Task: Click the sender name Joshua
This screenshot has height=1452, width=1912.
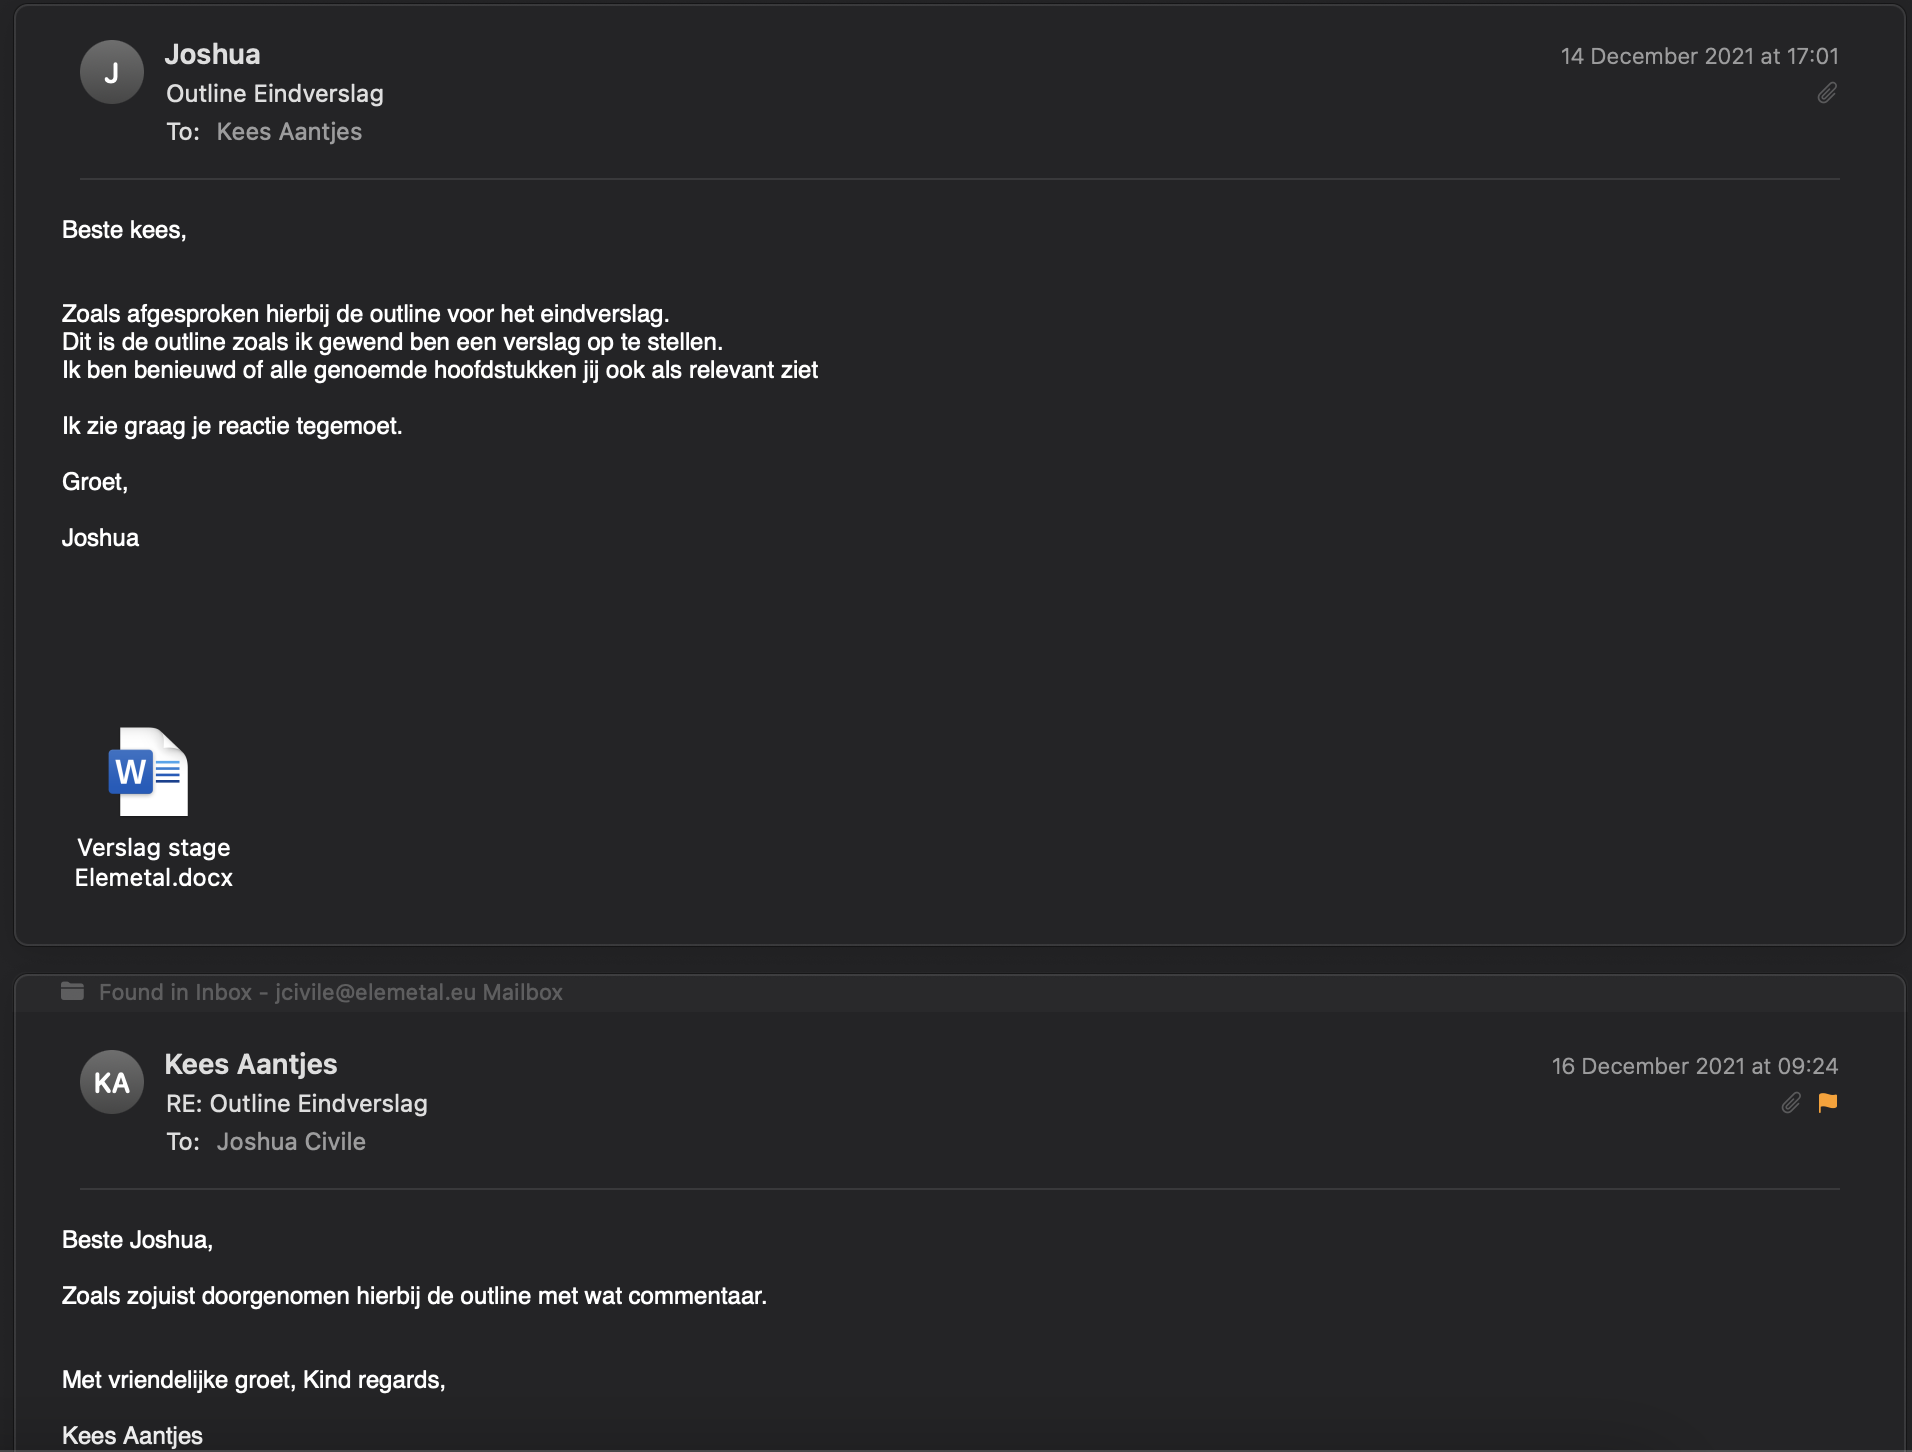Action: [x=212, y=54]
